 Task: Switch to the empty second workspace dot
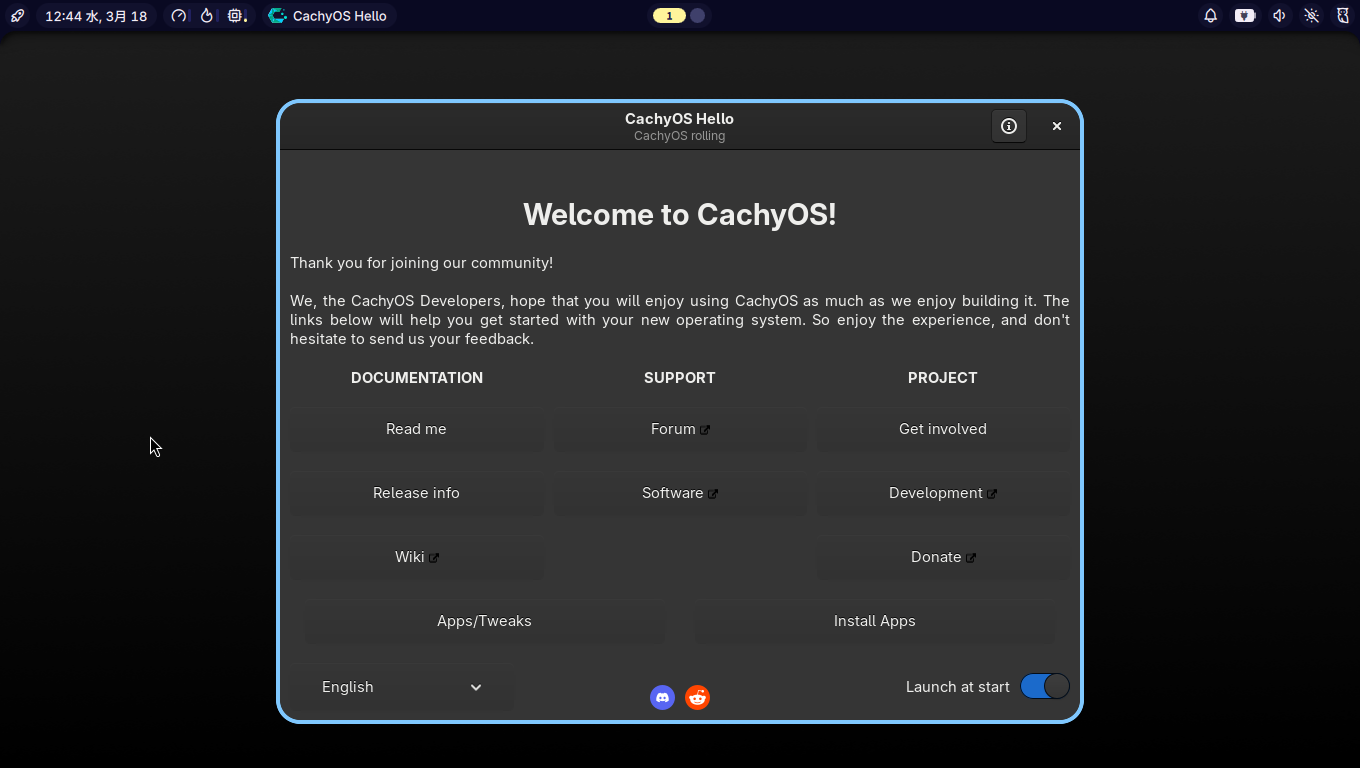coord(698,16)
